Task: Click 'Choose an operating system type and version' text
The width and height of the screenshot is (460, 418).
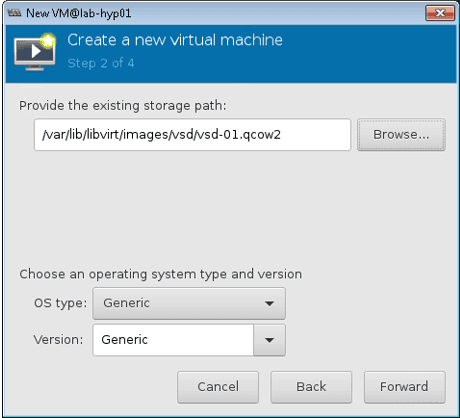Action: coord(161,274)
